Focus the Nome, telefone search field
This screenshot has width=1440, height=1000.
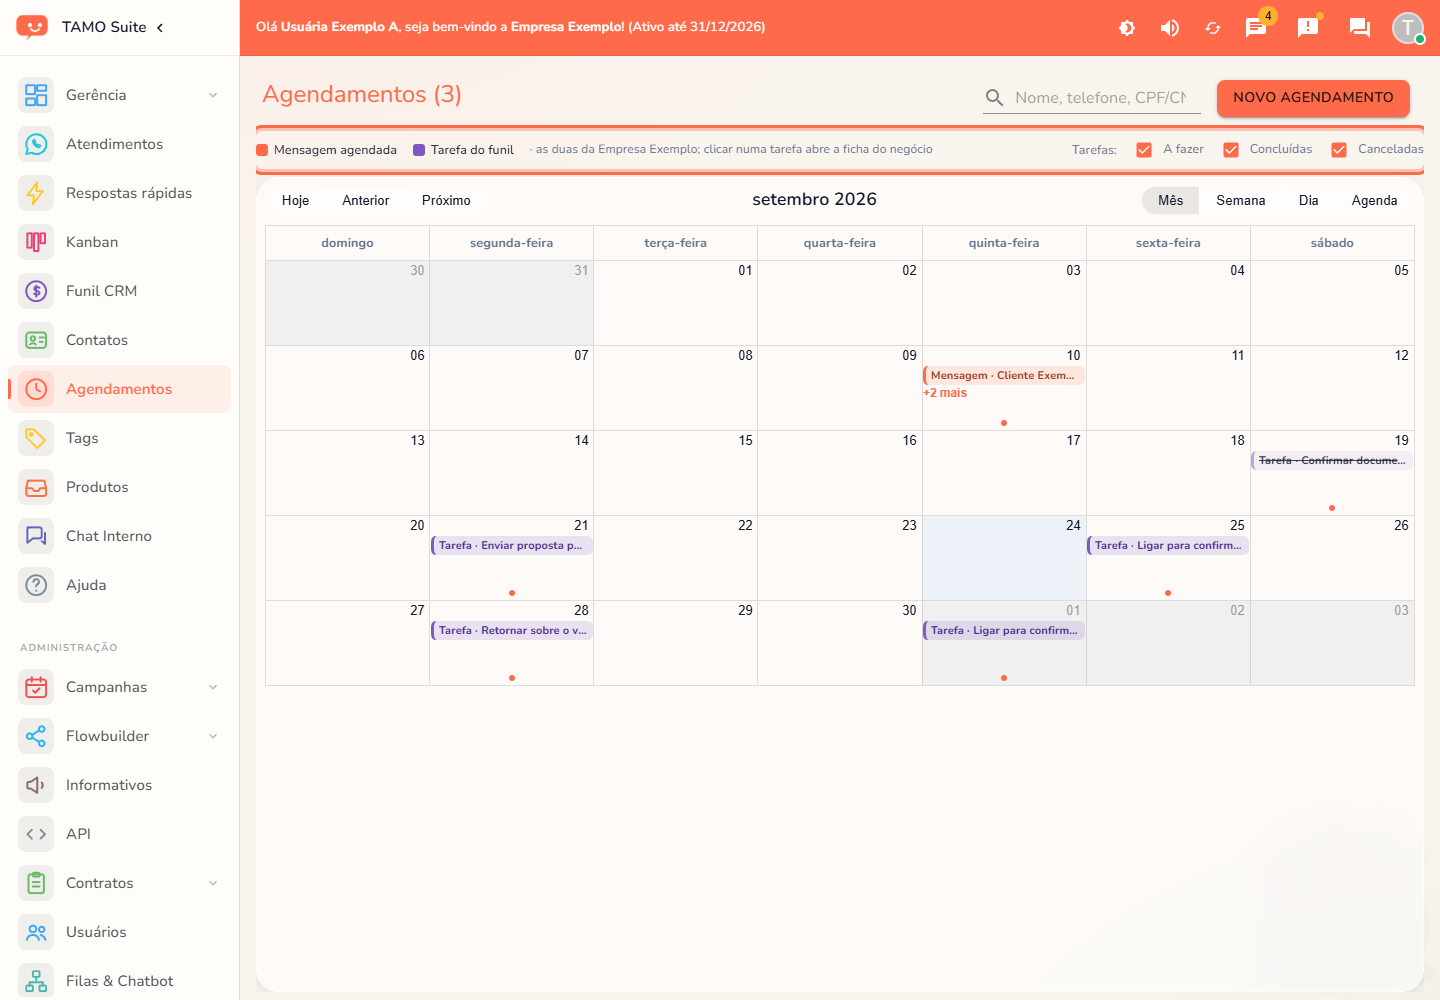[1100, 98]
